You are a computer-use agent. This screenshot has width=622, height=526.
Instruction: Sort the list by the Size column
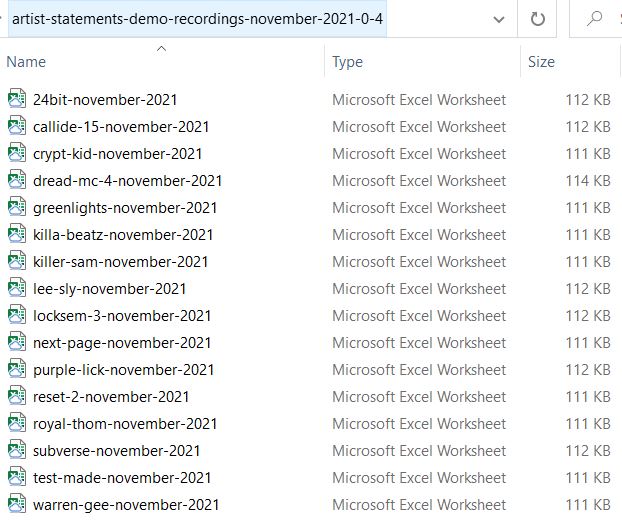(541, 62)
